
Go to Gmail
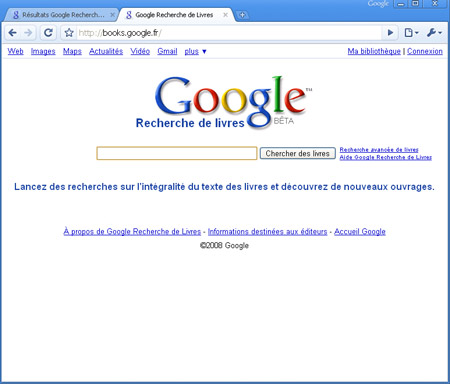click(167, 51)
